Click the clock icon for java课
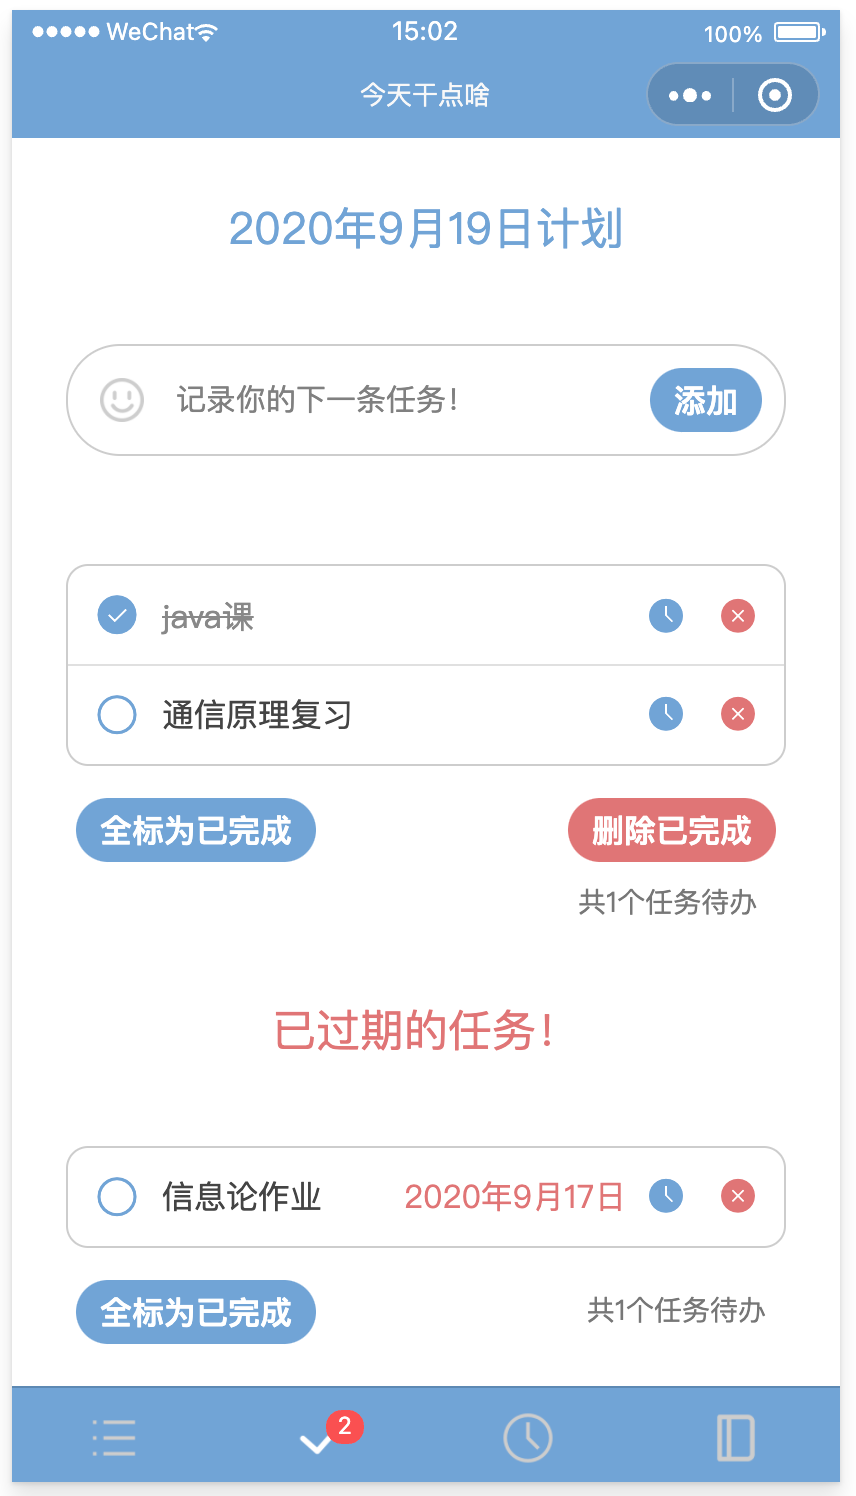This screenshot has height=1496, width=856. pyautogui.click(x=666, y=616)
